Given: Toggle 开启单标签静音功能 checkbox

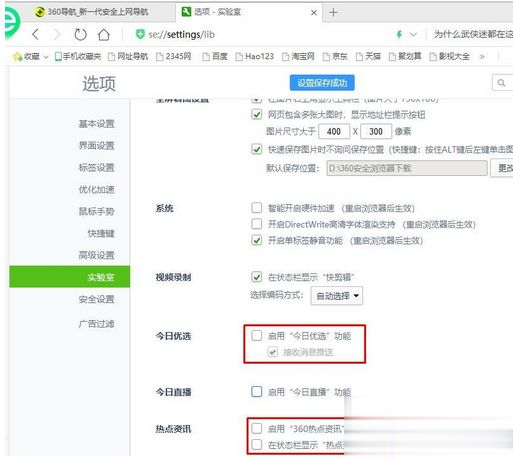Looking at the screenshot, I should pos(256,240).
